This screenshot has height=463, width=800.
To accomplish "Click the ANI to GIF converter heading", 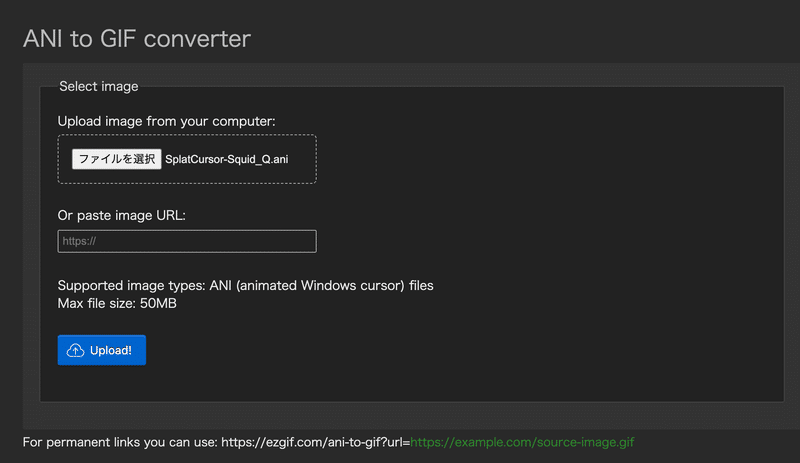I will point(137,39).
